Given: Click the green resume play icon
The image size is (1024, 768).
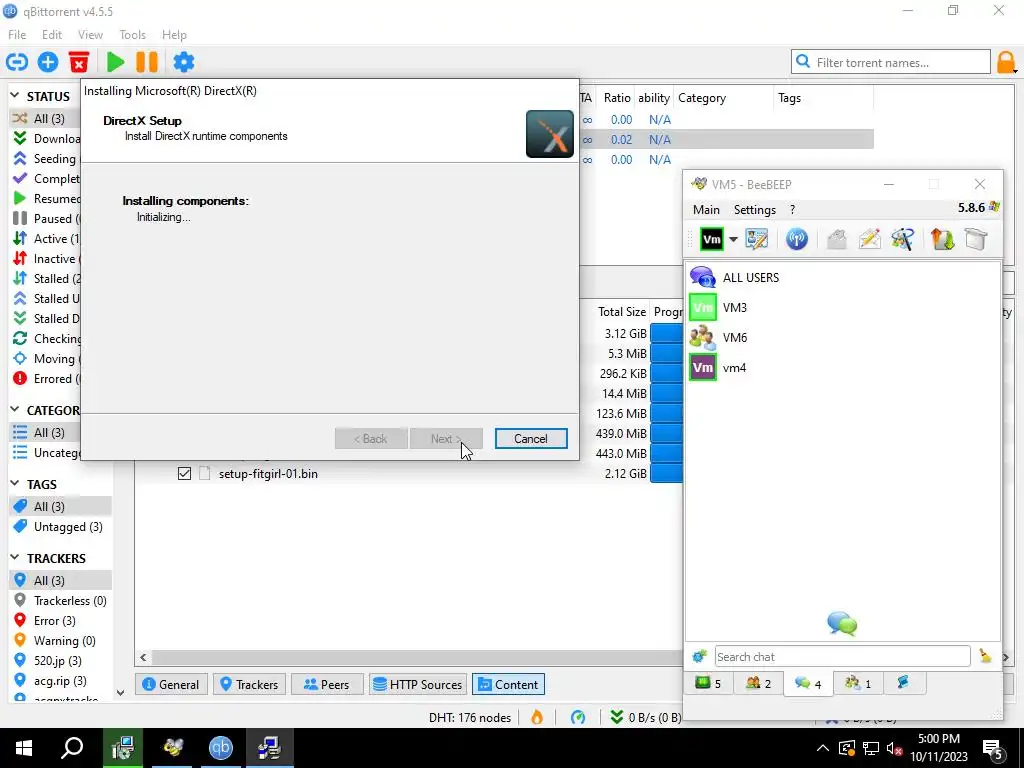Looking at the screenshot, I should (116, 62).
